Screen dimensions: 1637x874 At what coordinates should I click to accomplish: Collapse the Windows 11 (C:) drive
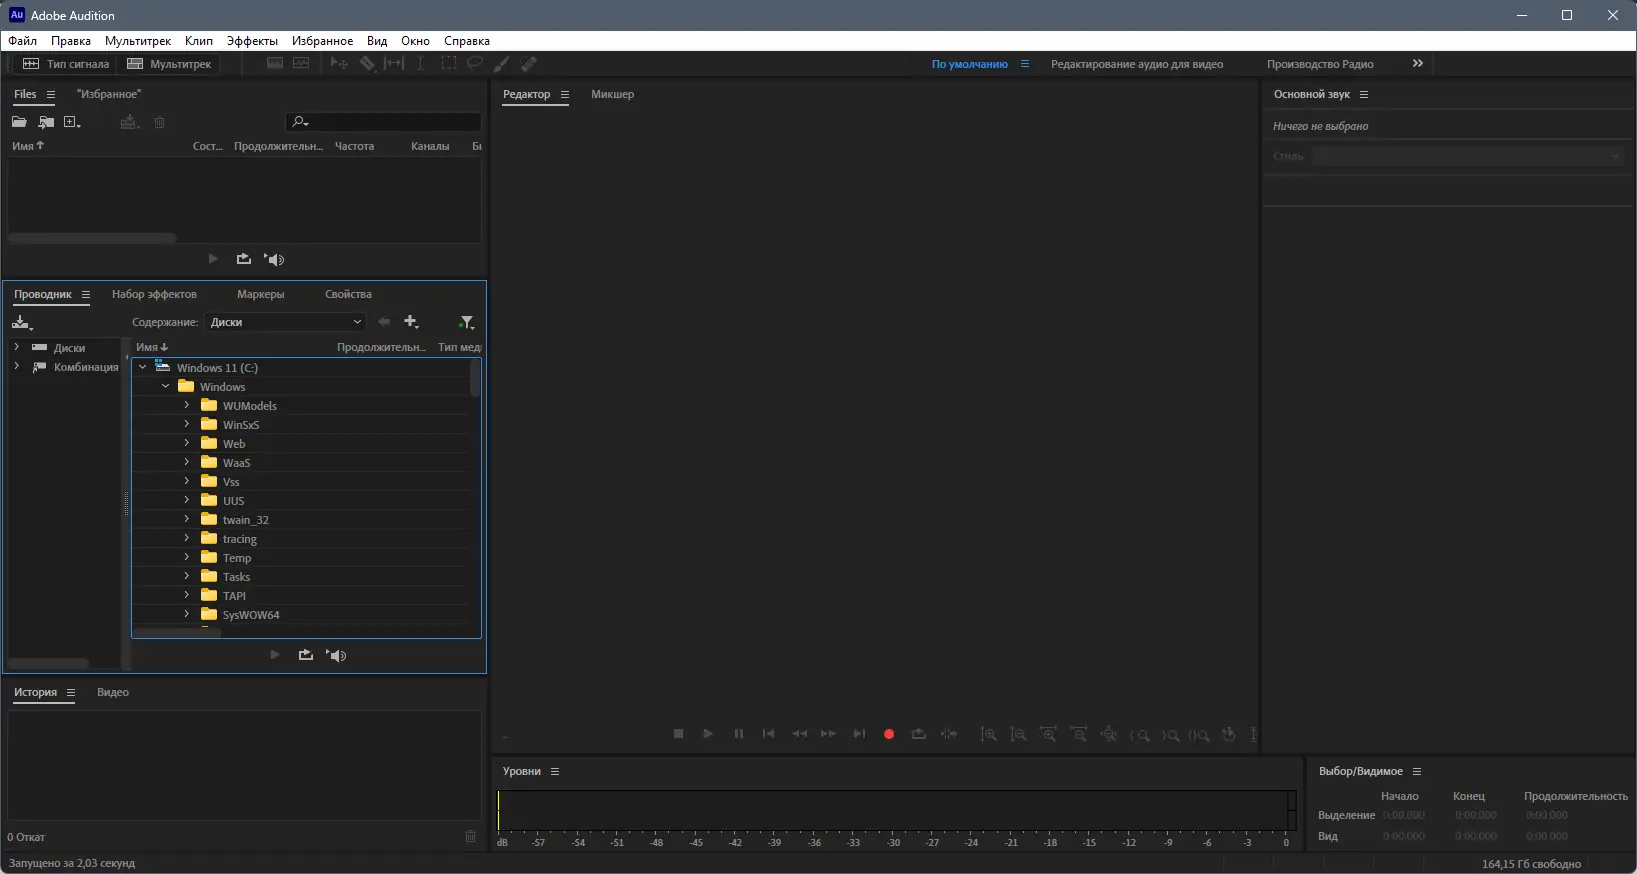(x=143, y=367)
